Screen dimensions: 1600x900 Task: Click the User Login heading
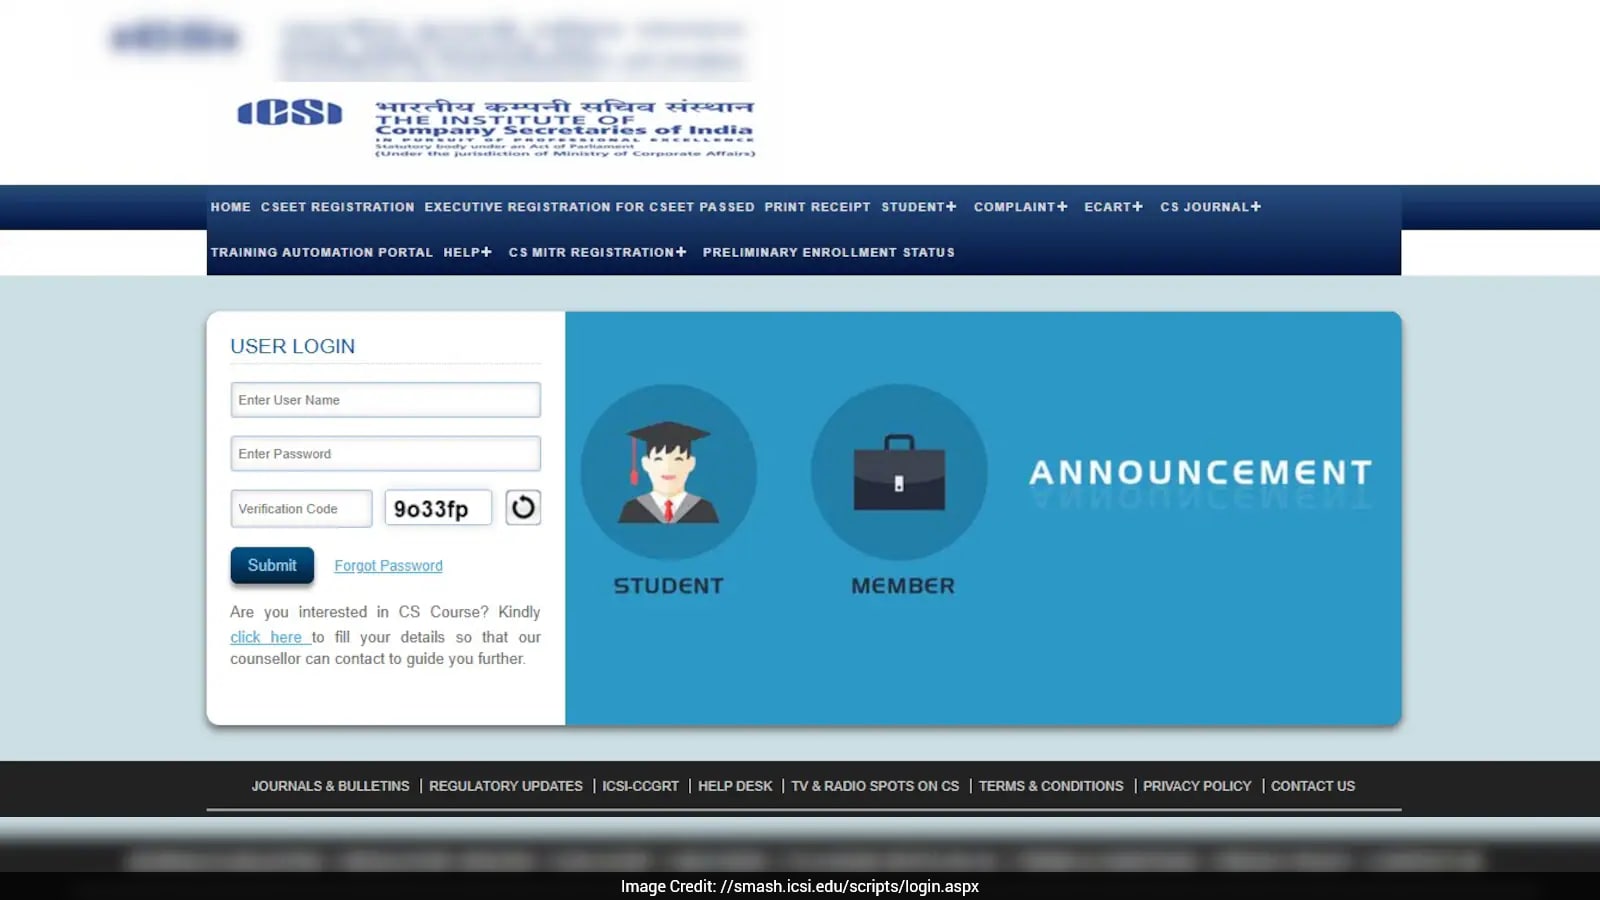[x=292, y=346]
